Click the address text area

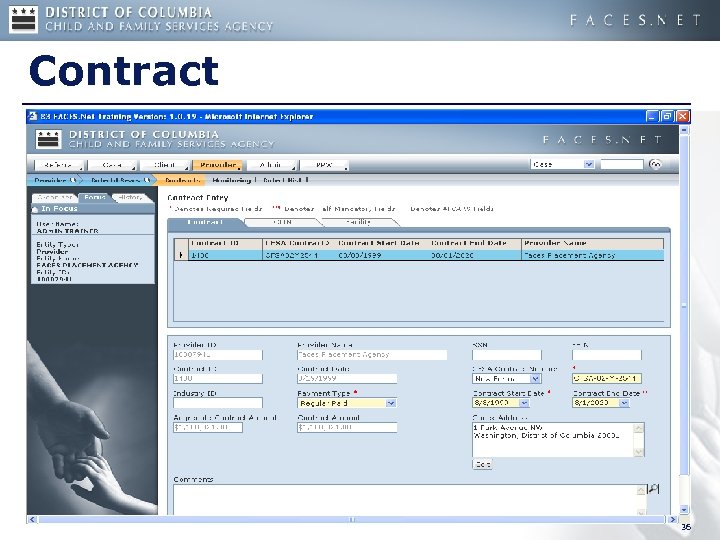553,439
